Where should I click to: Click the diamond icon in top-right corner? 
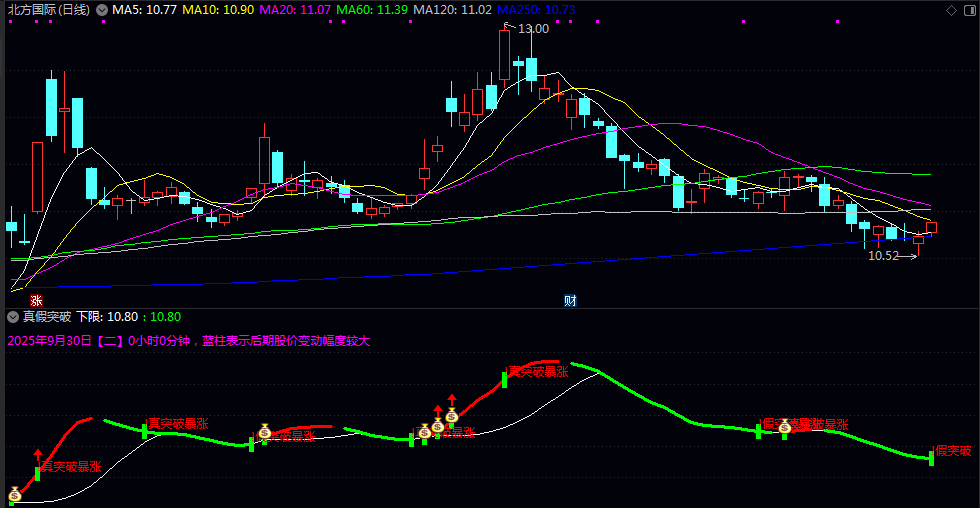click(951, 10)
